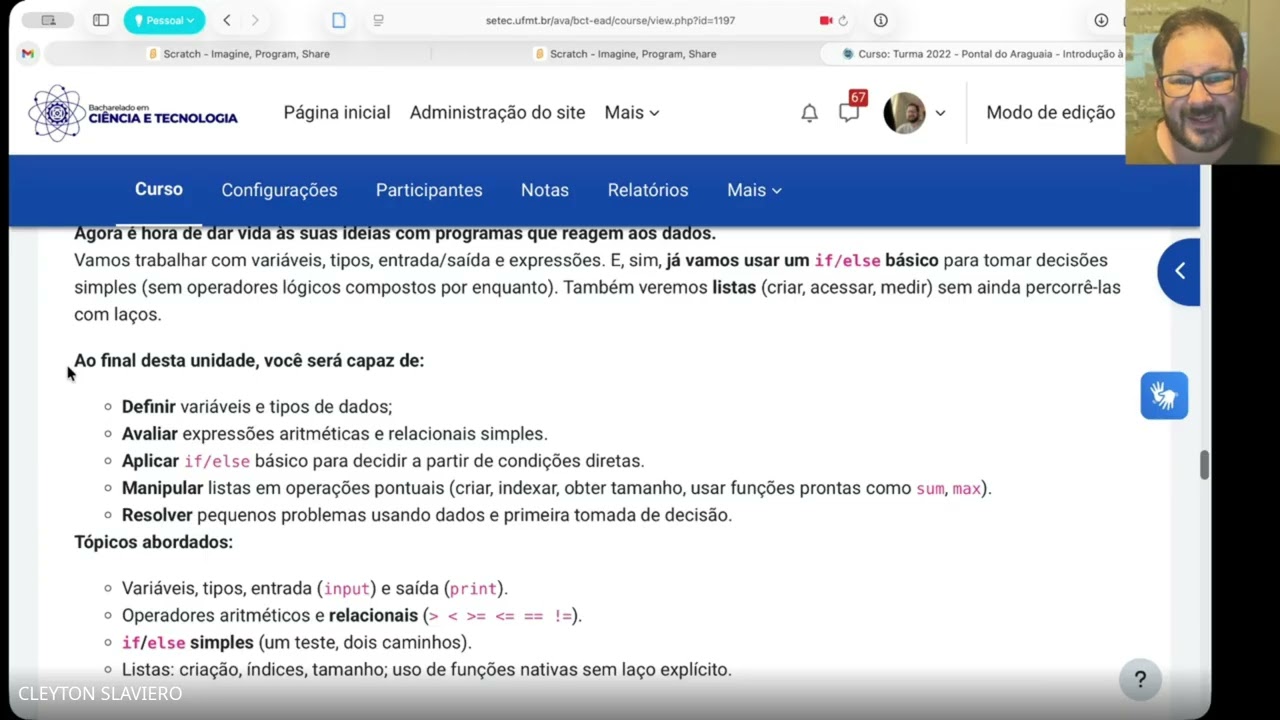Viewport: 1280px width, 720px height.
Task: Open the Pessoal profile dropdown
Action: coord(164,20)
